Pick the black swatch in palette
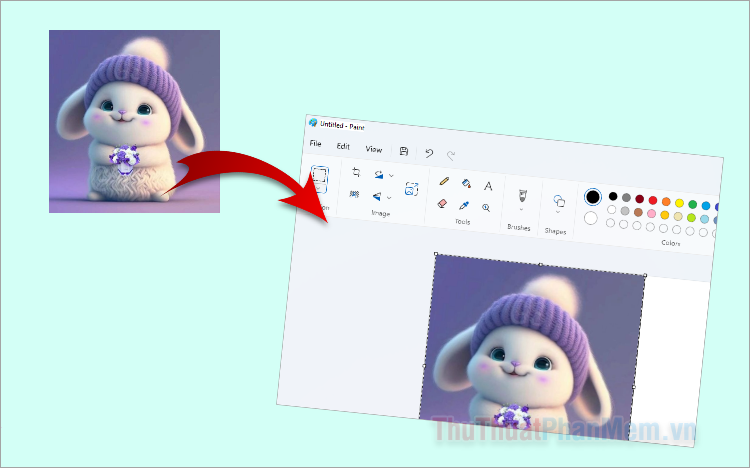 pos(613,196)
